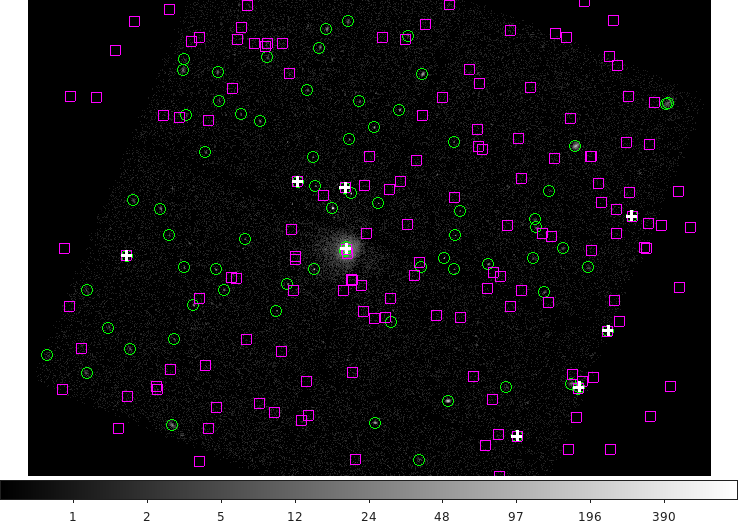Screen dimensions: 738x524
Task: Select the bottom-most green circle region
Action: [419, 460]
